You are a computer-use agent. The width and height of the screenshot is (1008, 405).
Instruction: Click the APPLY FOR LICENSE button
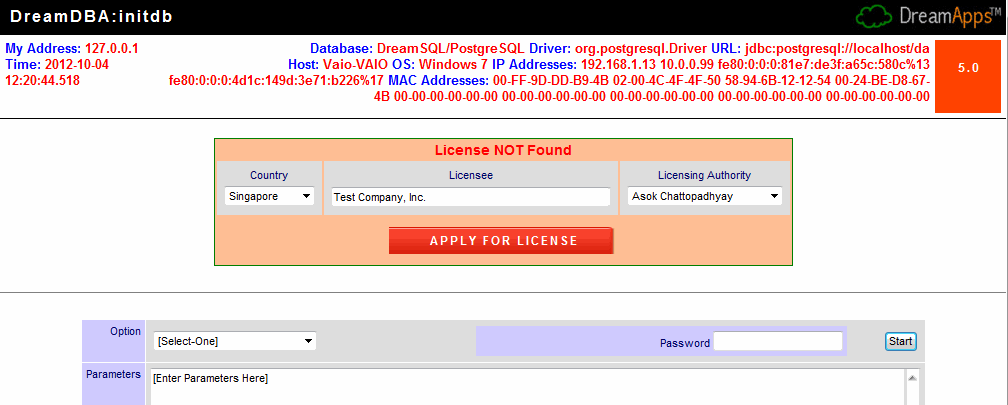point(501,240)
